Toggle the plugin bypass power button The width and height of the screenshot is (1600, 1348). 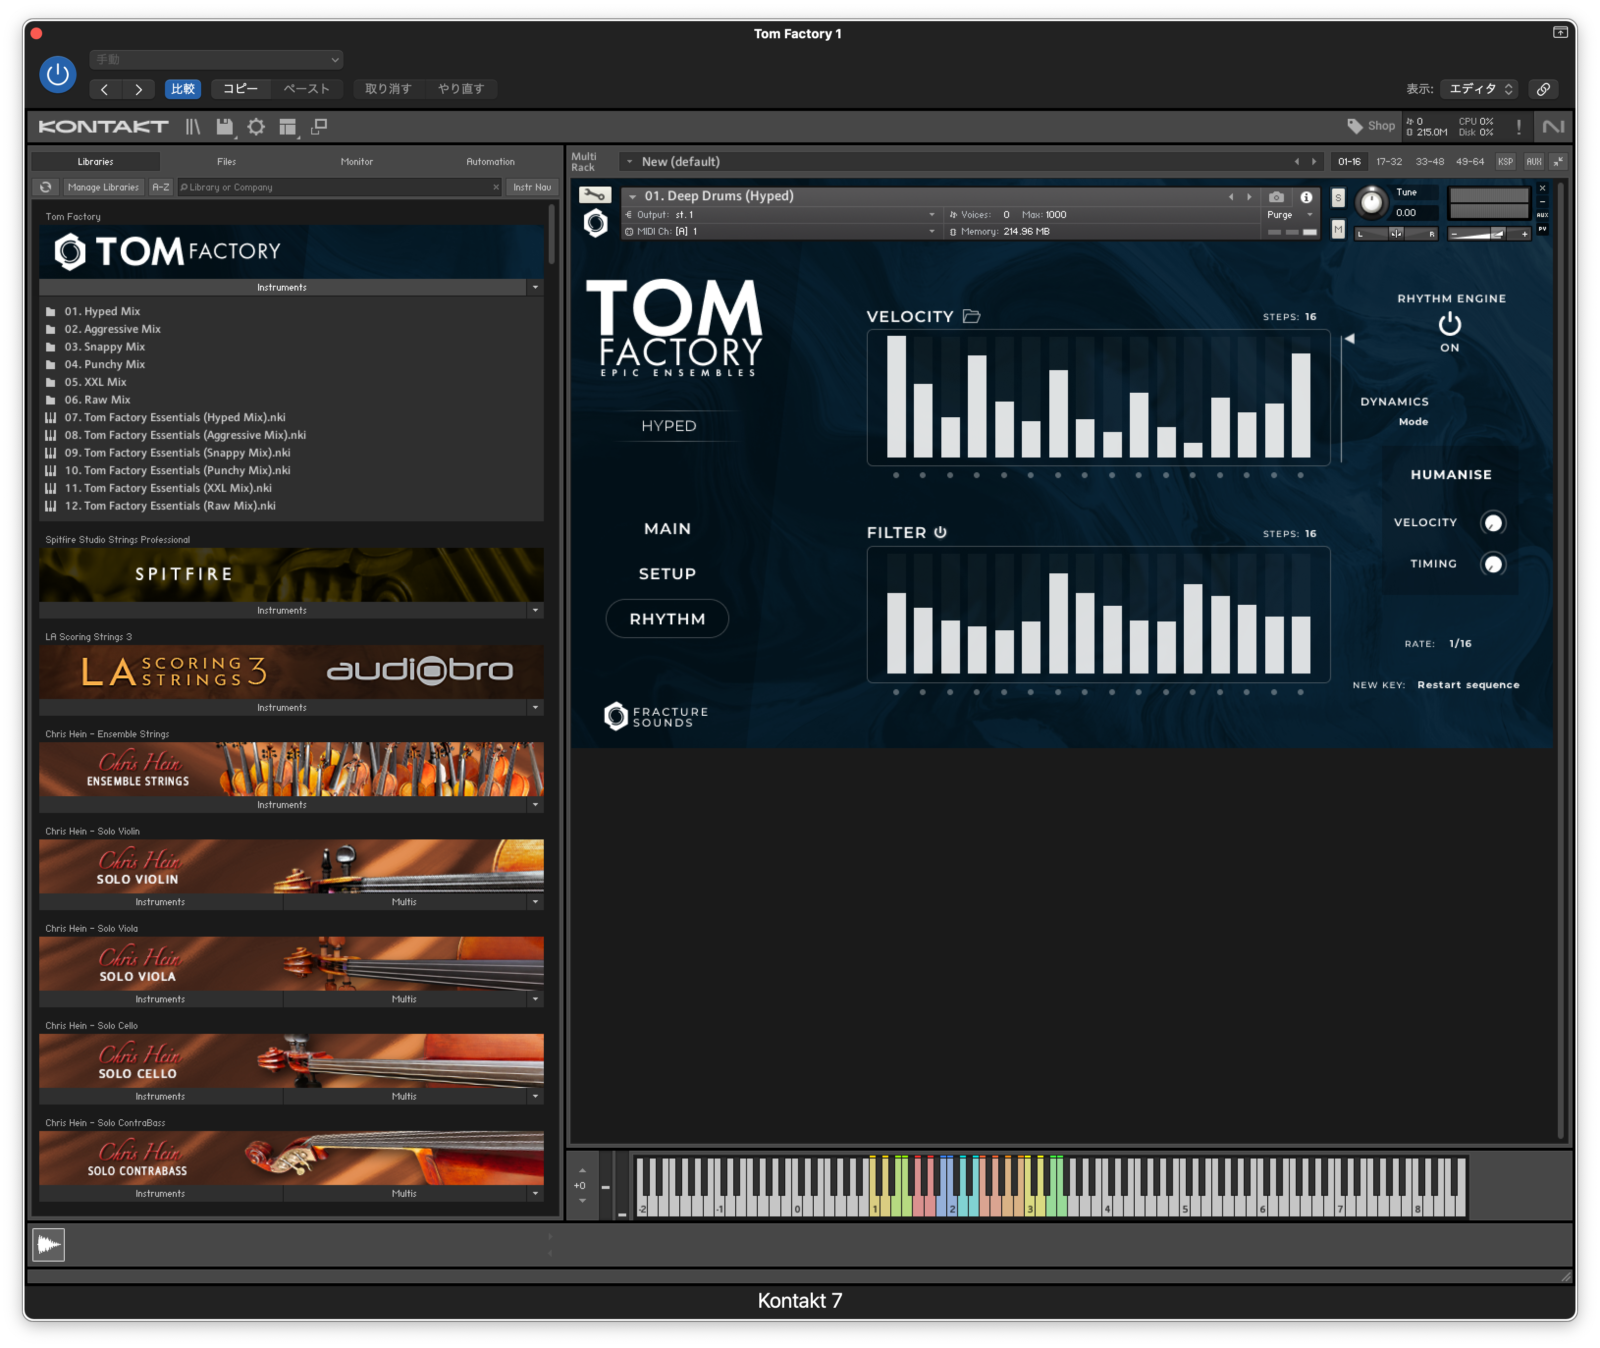click(x=58, y=74)
